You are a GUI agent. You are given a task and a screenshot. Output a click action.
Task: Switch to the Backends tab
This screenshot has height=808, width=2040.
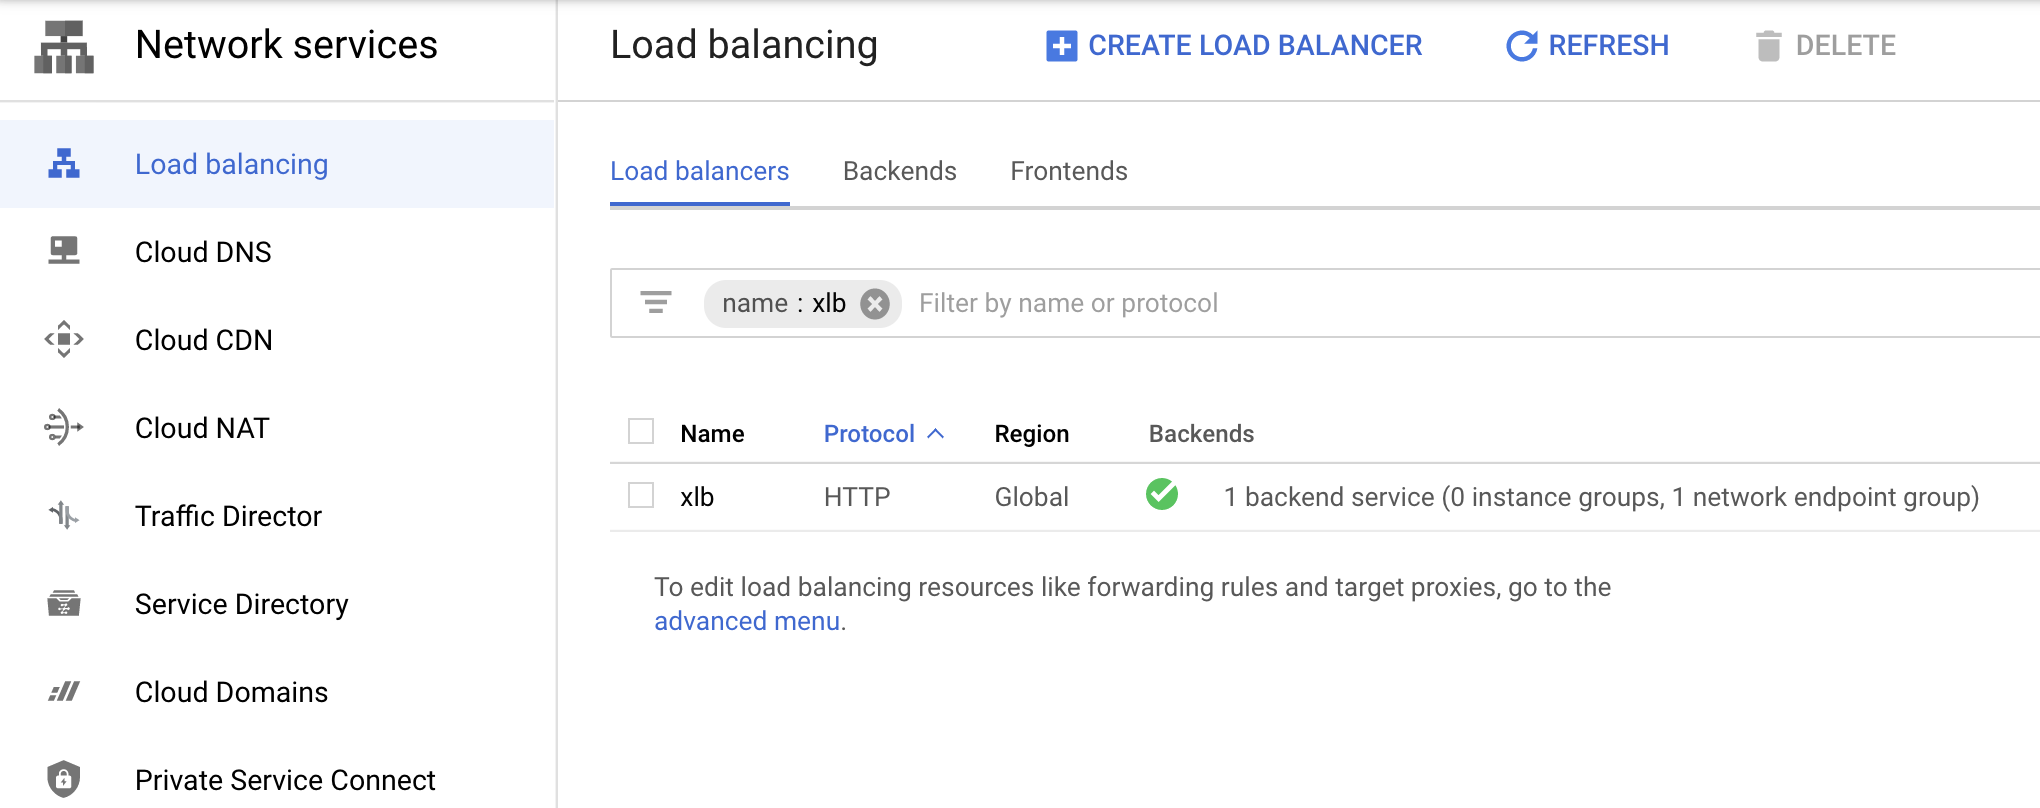coord(899,171)
